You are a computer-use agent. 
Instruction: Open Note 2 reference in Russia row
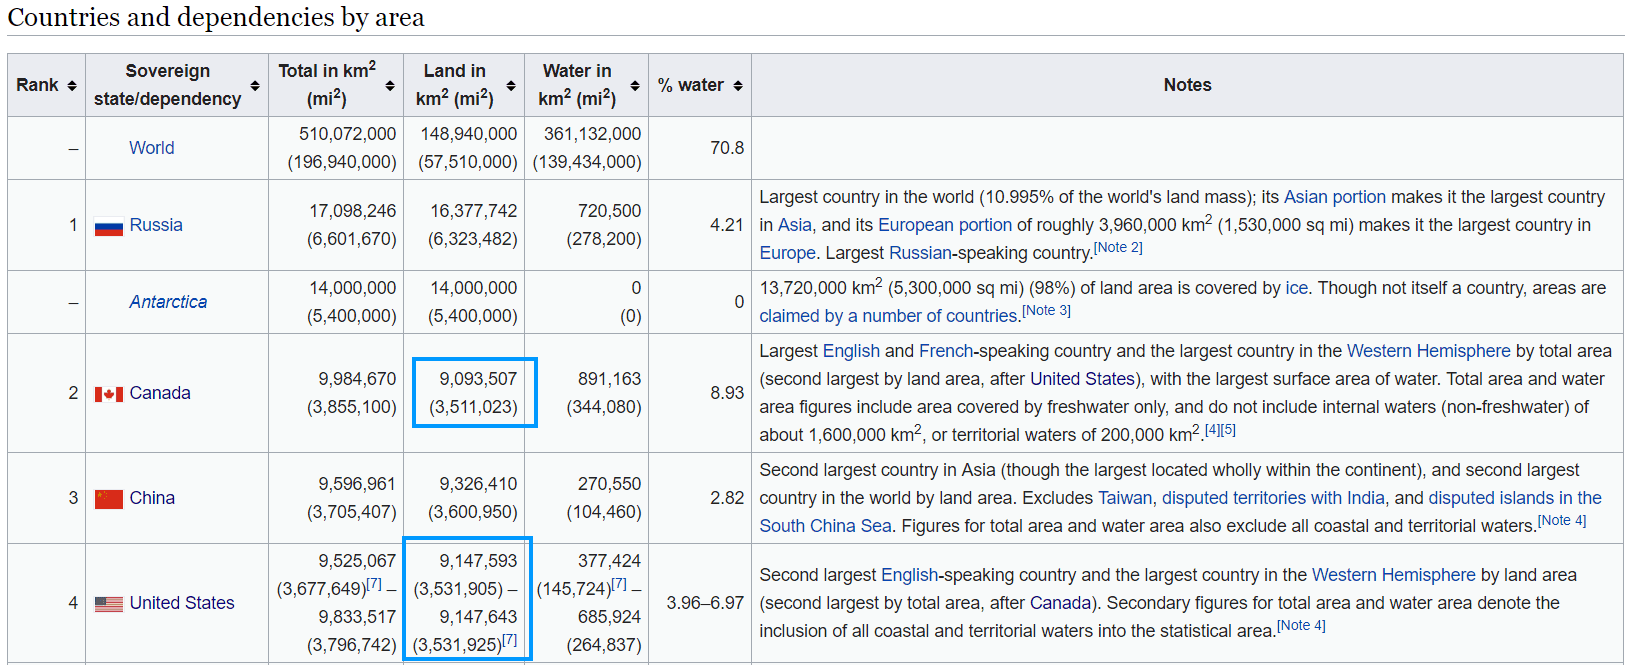tap(1118, 247)
